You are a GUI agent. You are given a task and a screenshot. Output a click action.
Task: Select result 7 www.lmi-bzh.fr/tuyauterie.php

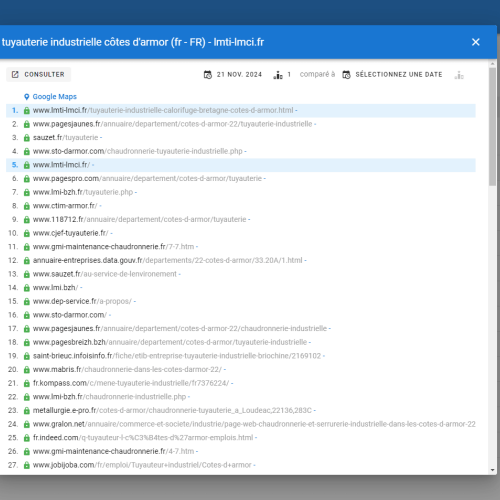point(83,192)
